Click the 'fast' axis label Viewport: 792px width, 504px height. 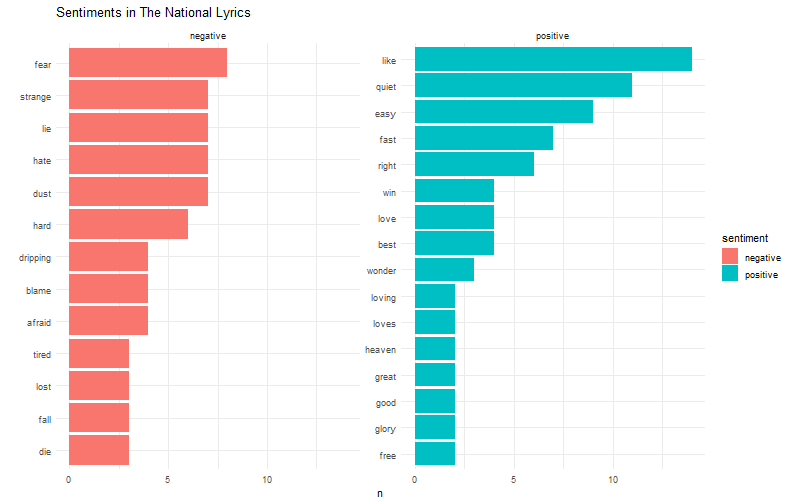pos(388,139)
